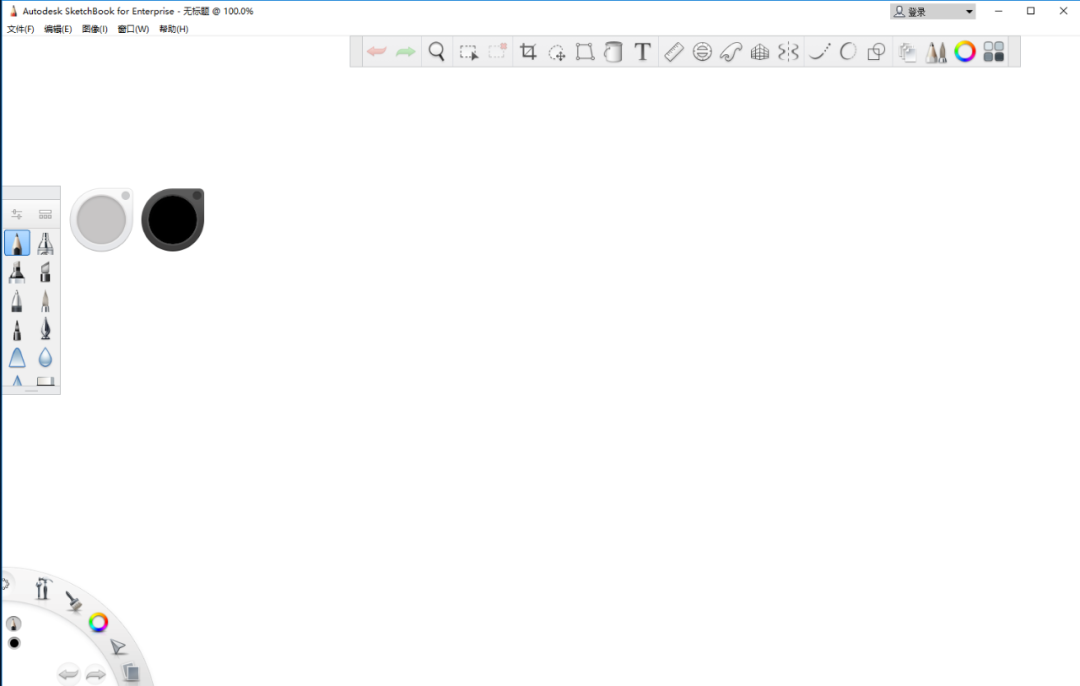Select the Hard Eraser triangle brush
1080x686 pixels.
coord(17,357)
